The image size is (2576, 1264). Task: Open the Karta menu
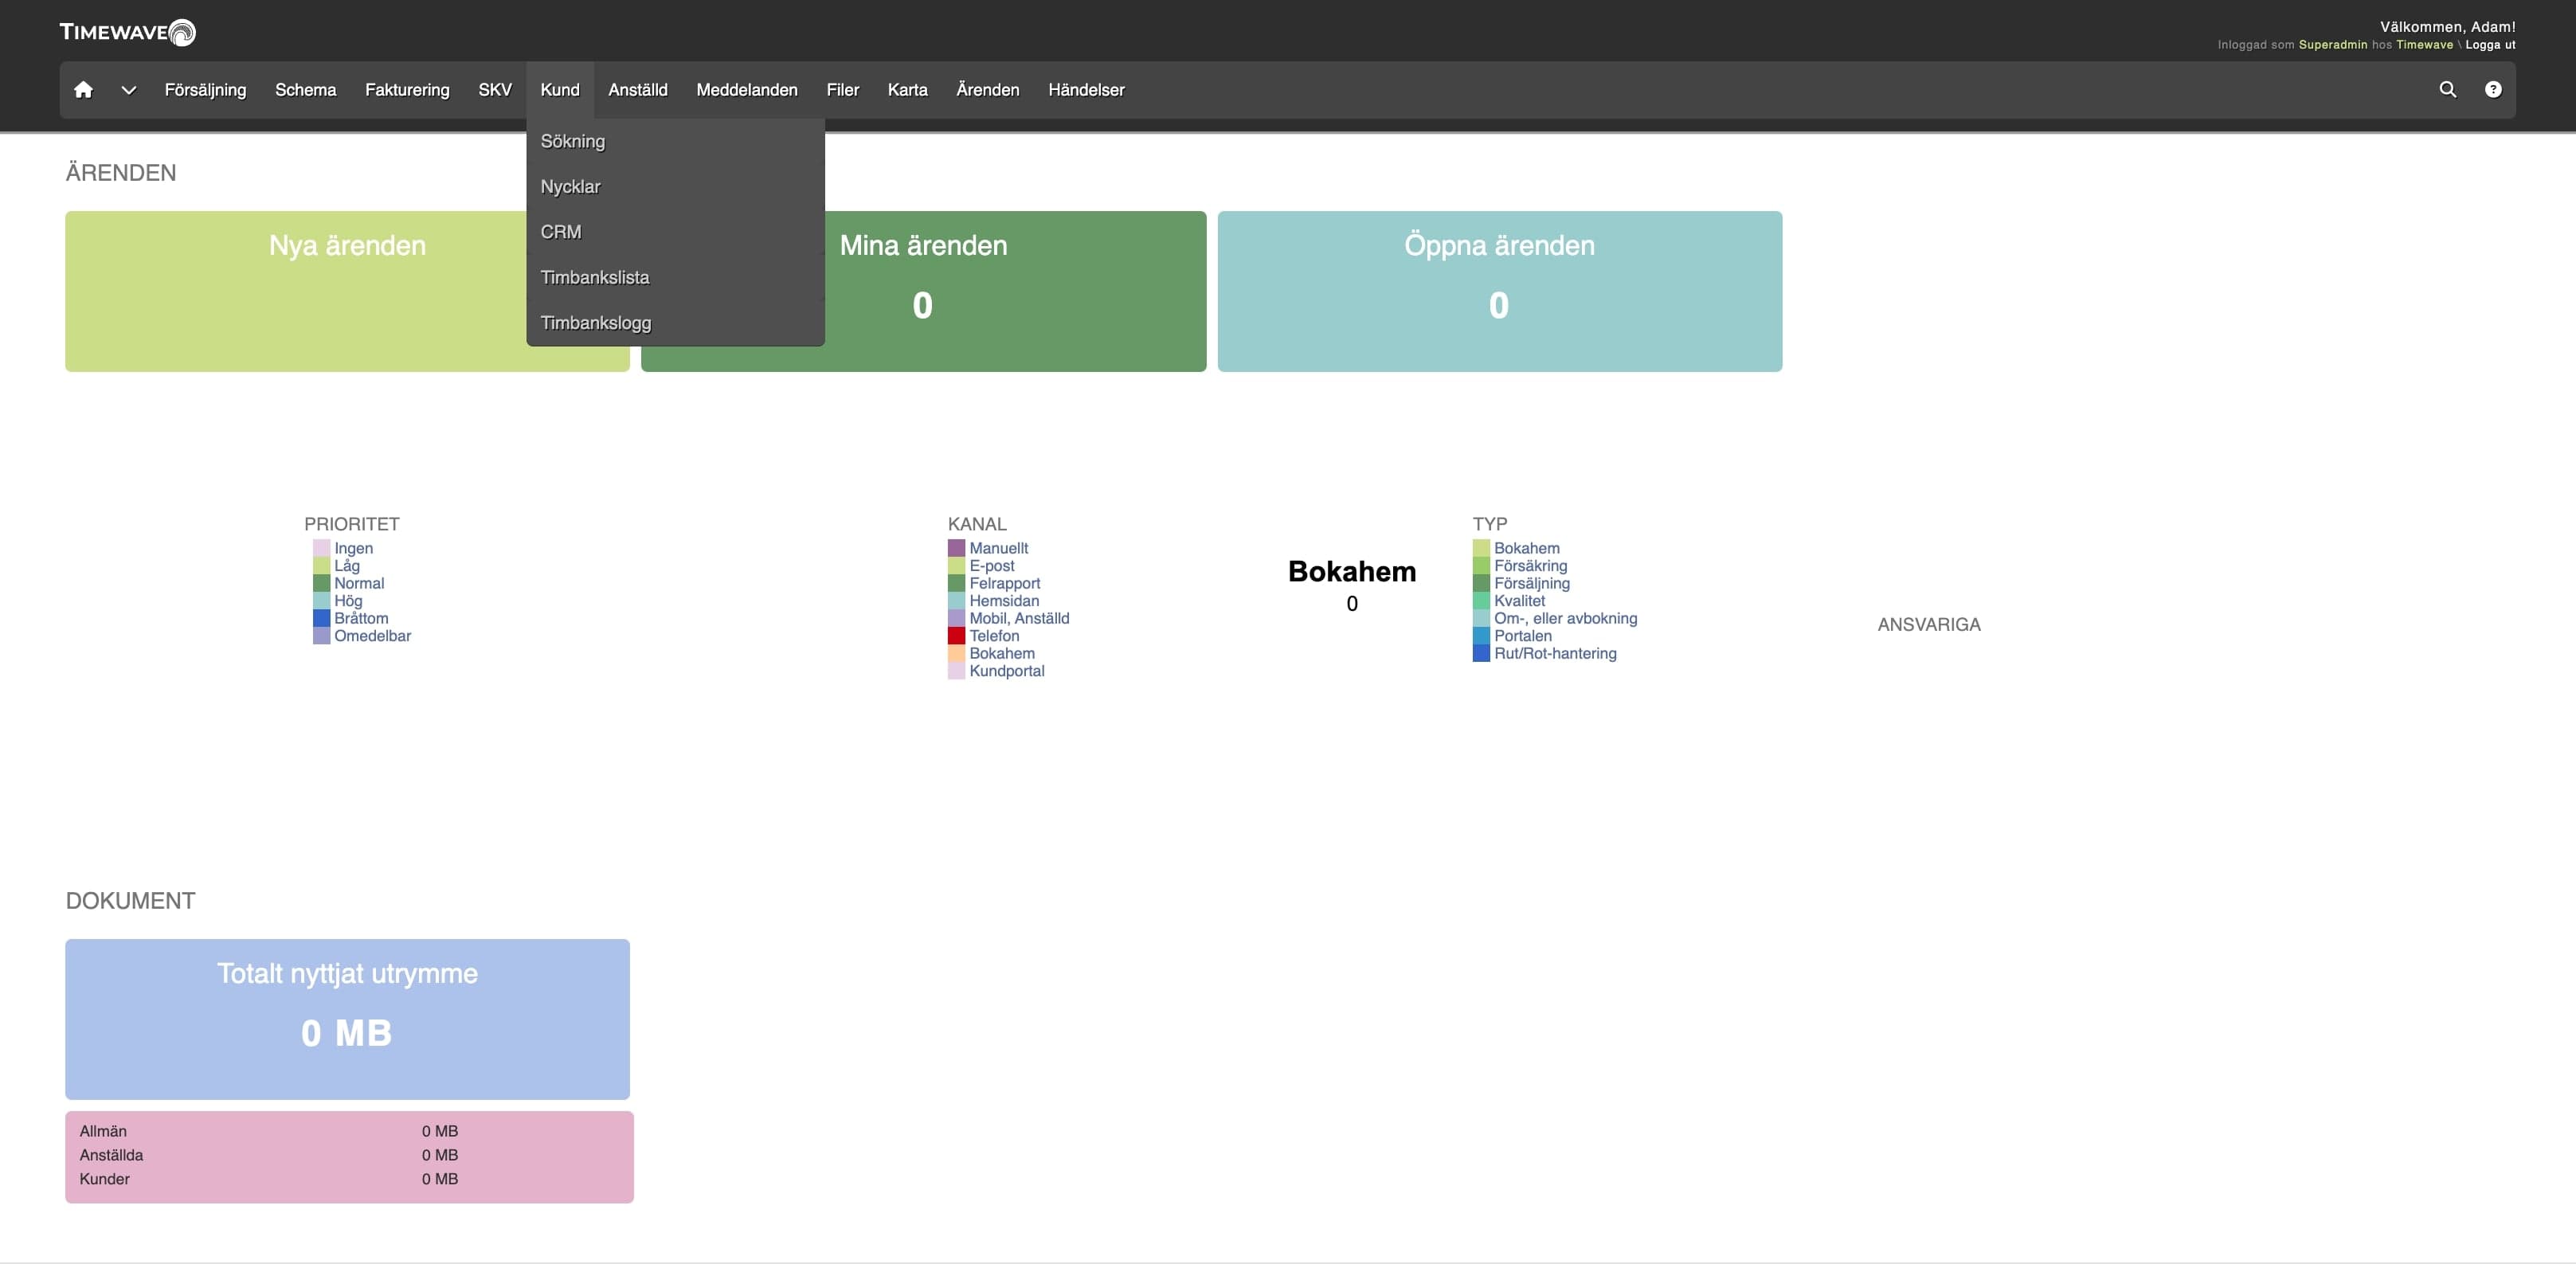click(907, 90)
